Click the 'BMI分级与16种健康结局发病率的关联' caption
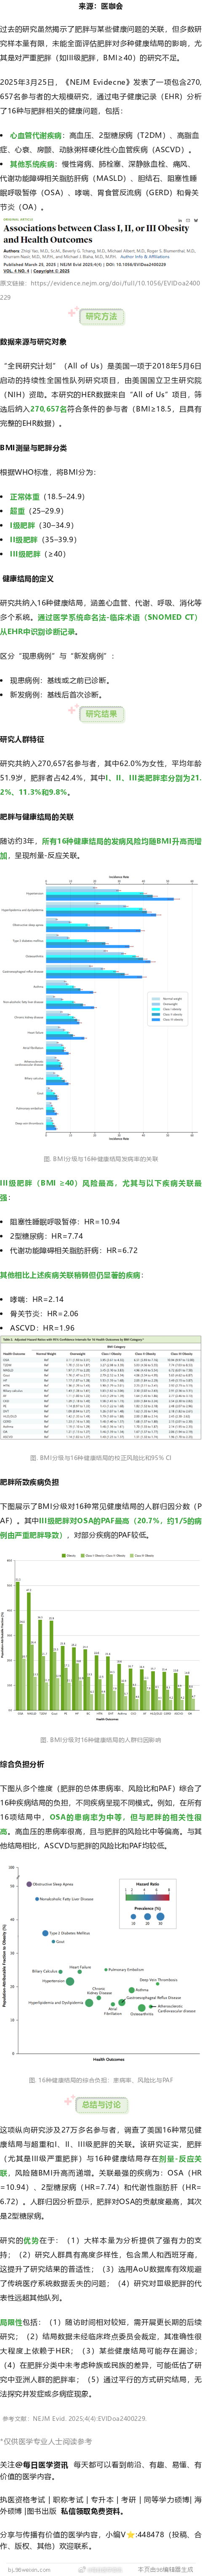The width and height of the screenshot is (202, 2576). (x=101, y=1159)
